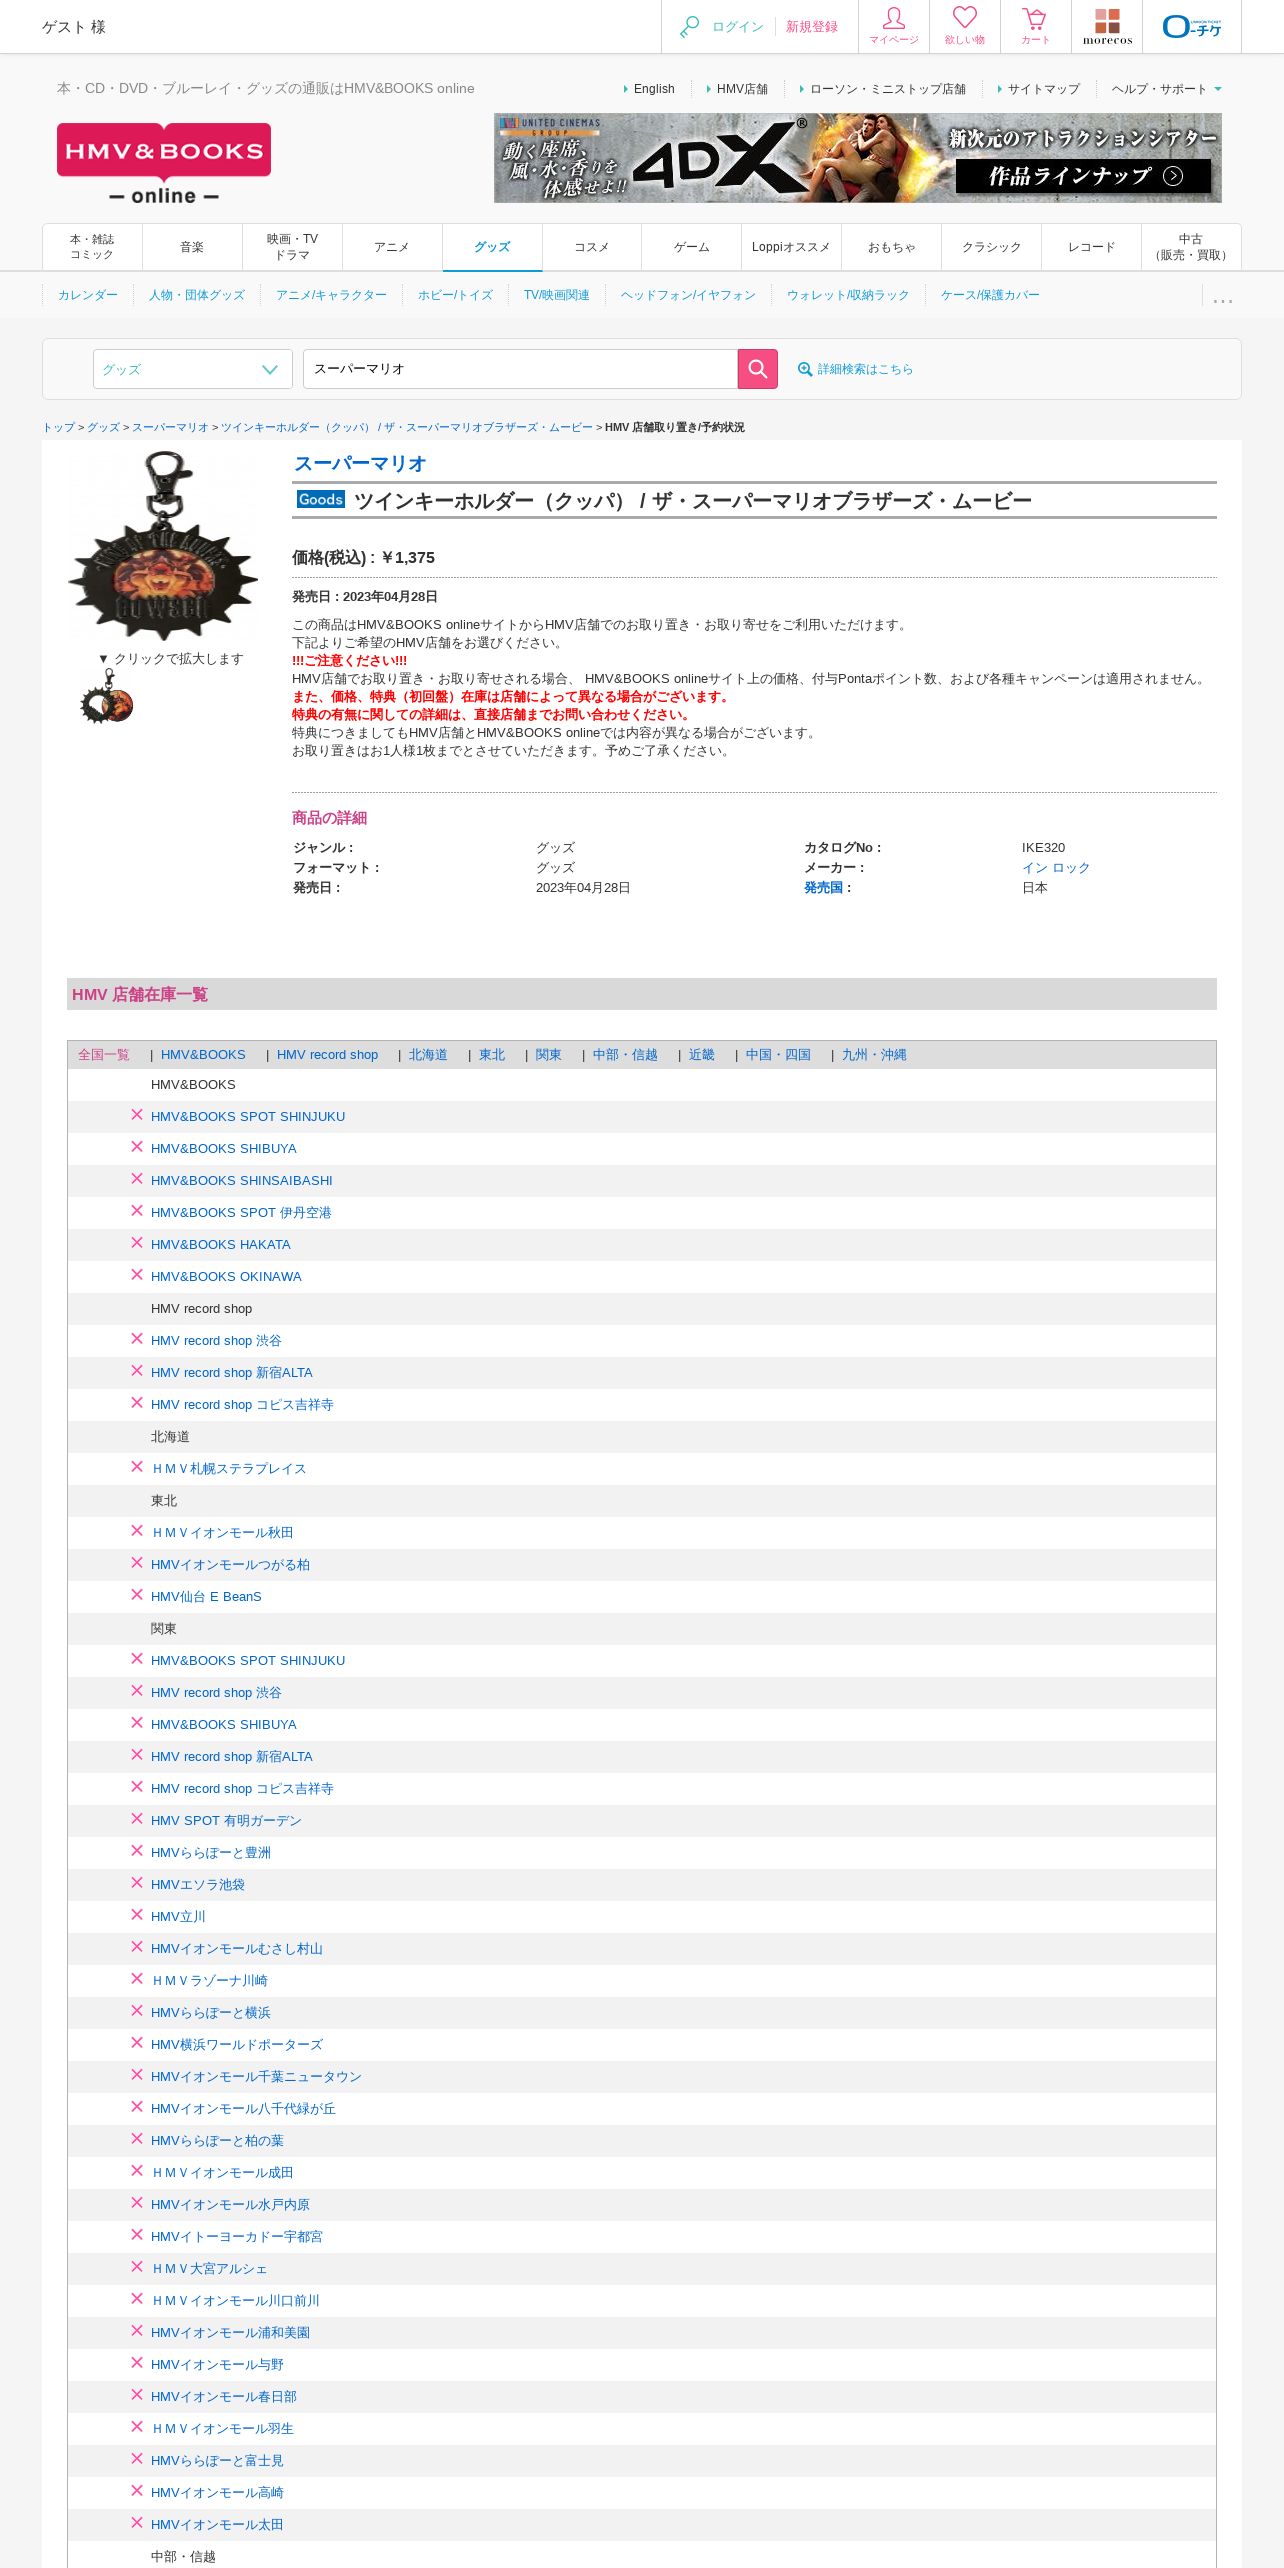Click 新規登録 link
Image resolution: width=1284 pixels, height=2568 pixels.
(811, 27)
